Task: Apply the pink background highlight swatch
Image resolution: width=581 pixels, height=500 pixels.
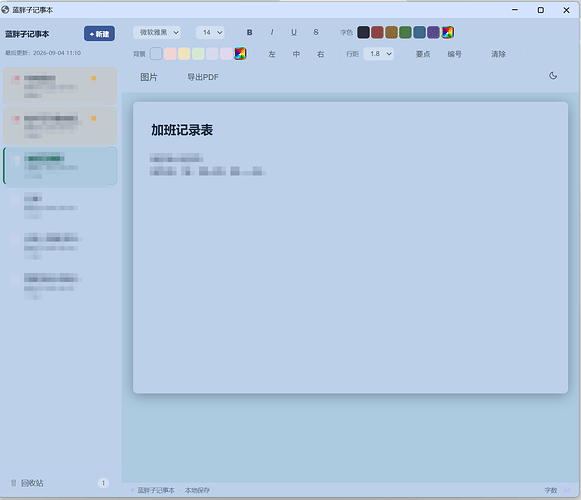Action: 170,54
